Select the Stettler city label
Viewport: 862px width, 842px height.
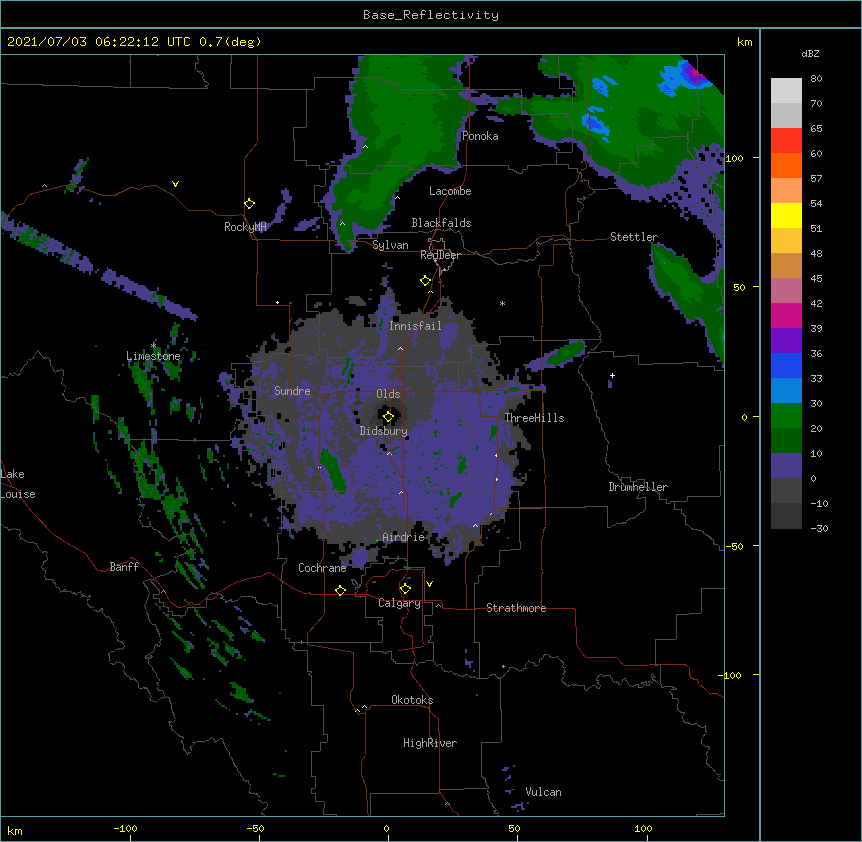pos(634,237)
